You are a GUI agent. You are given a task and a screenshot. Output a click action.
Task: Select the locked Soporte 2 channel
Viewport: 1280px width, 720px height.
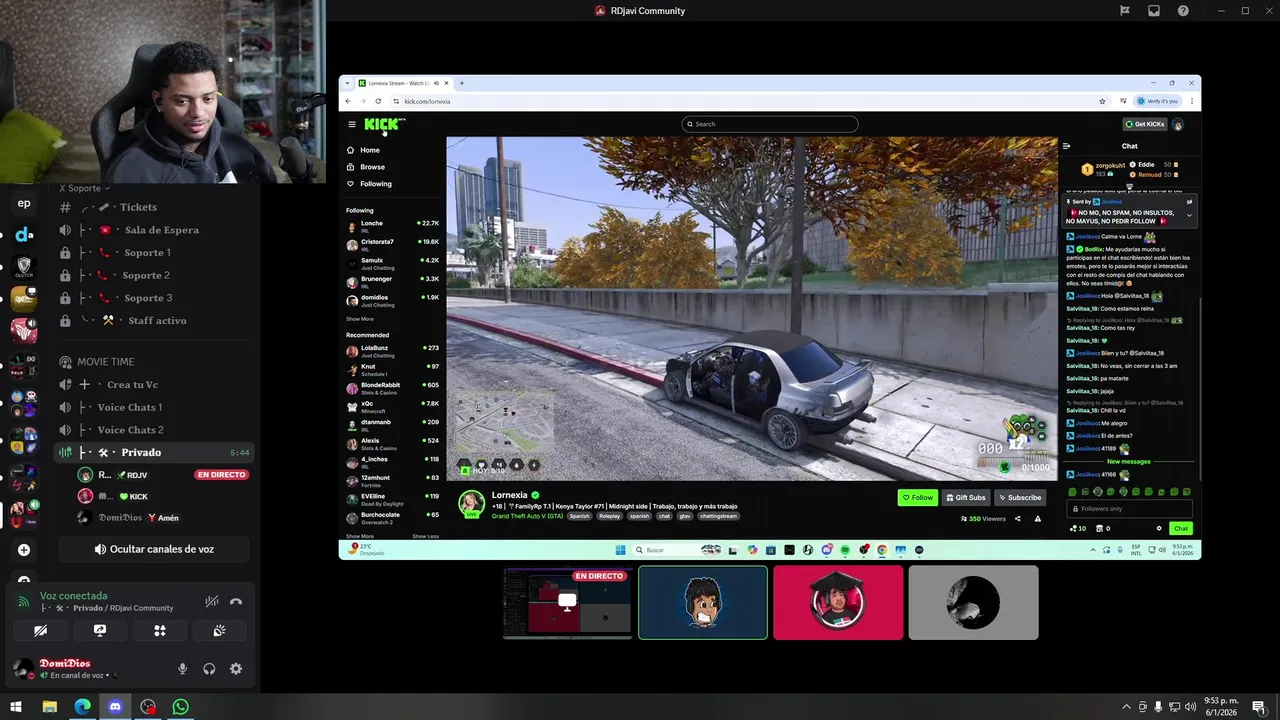click(153, 275)
